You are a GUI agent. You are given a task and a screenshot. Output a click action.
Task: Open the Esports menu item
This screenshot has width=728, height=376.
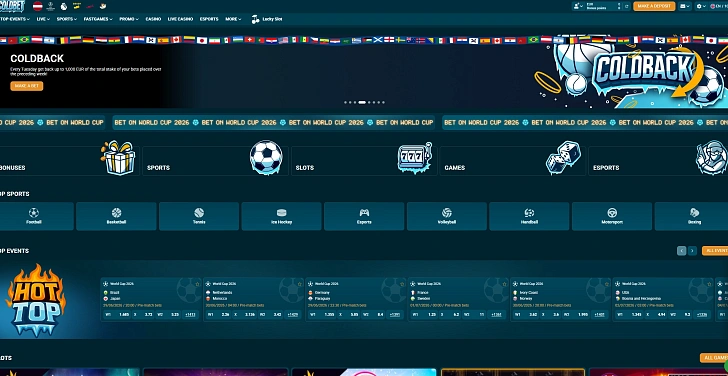coord(209,19)
